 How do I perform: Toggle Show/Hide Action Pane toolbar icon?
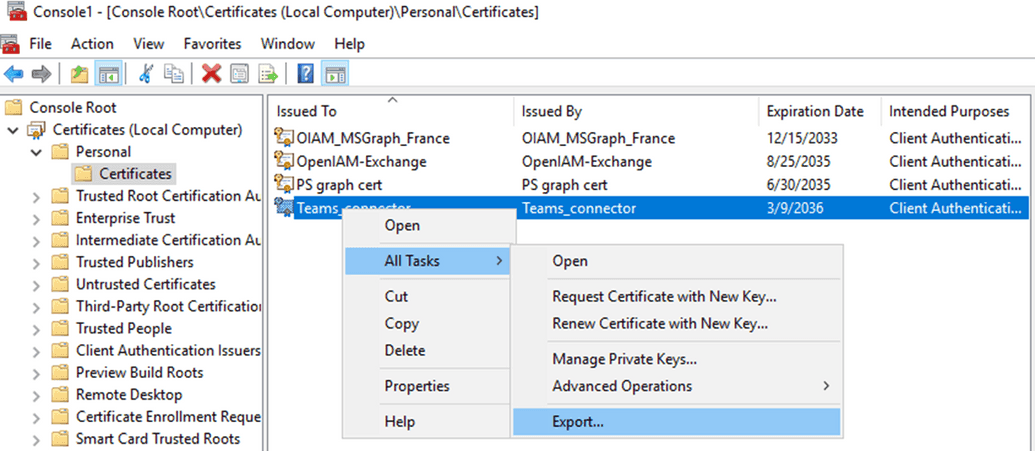pyautogui.click(x=335, y=74)
